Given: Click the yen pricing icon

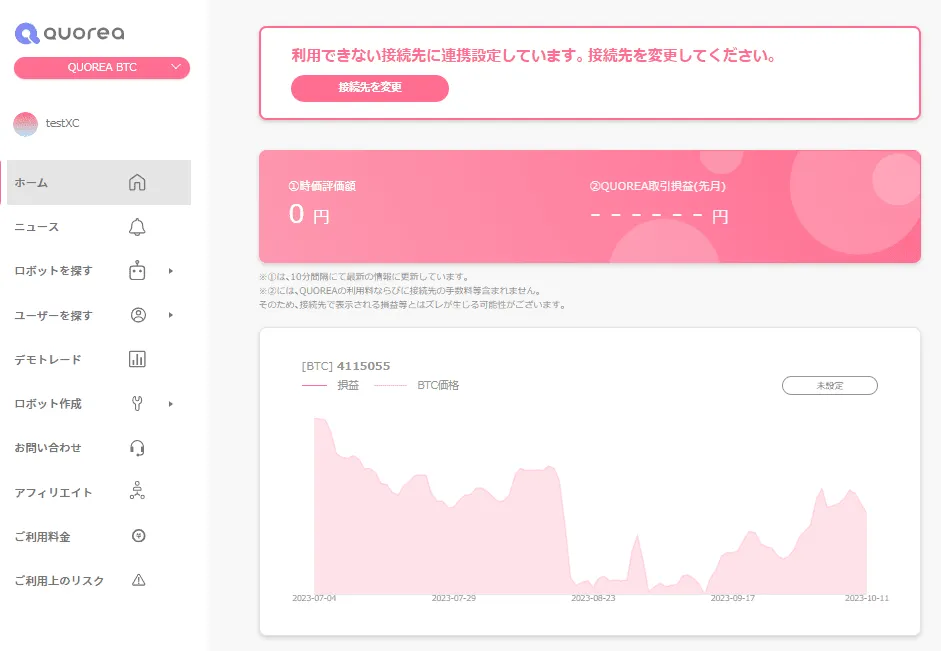Looking at the screenshot, I should (x=138, y=536).
